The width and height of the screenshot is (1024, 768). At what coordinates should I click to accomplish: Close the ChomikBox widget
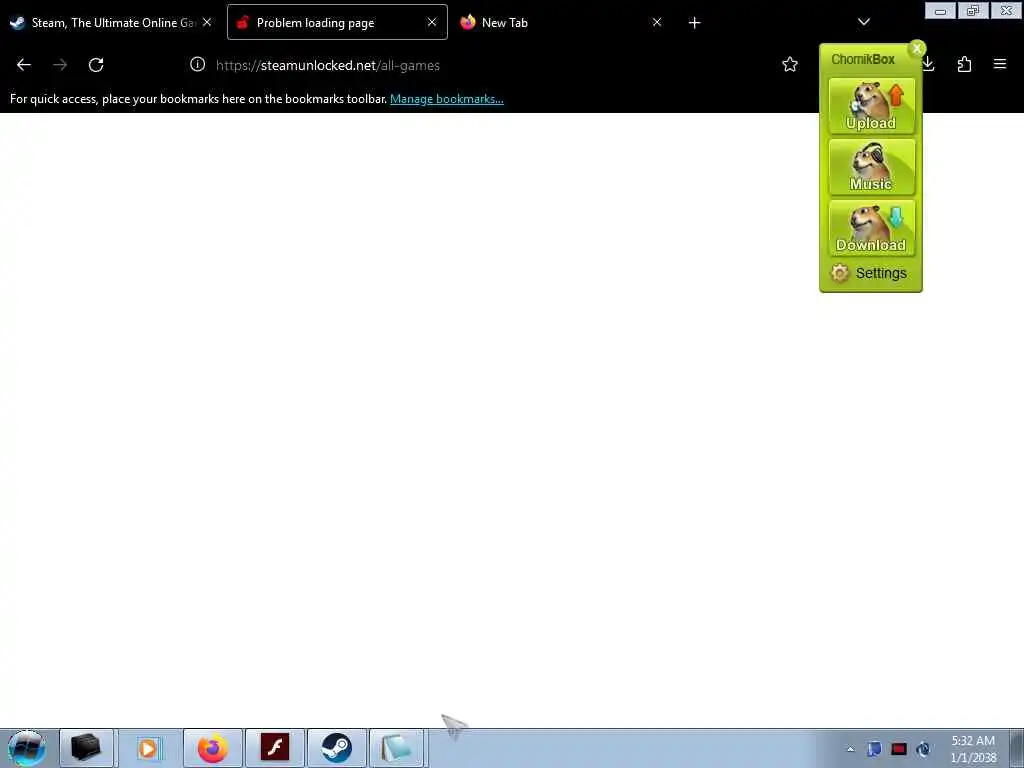point(917,48)
